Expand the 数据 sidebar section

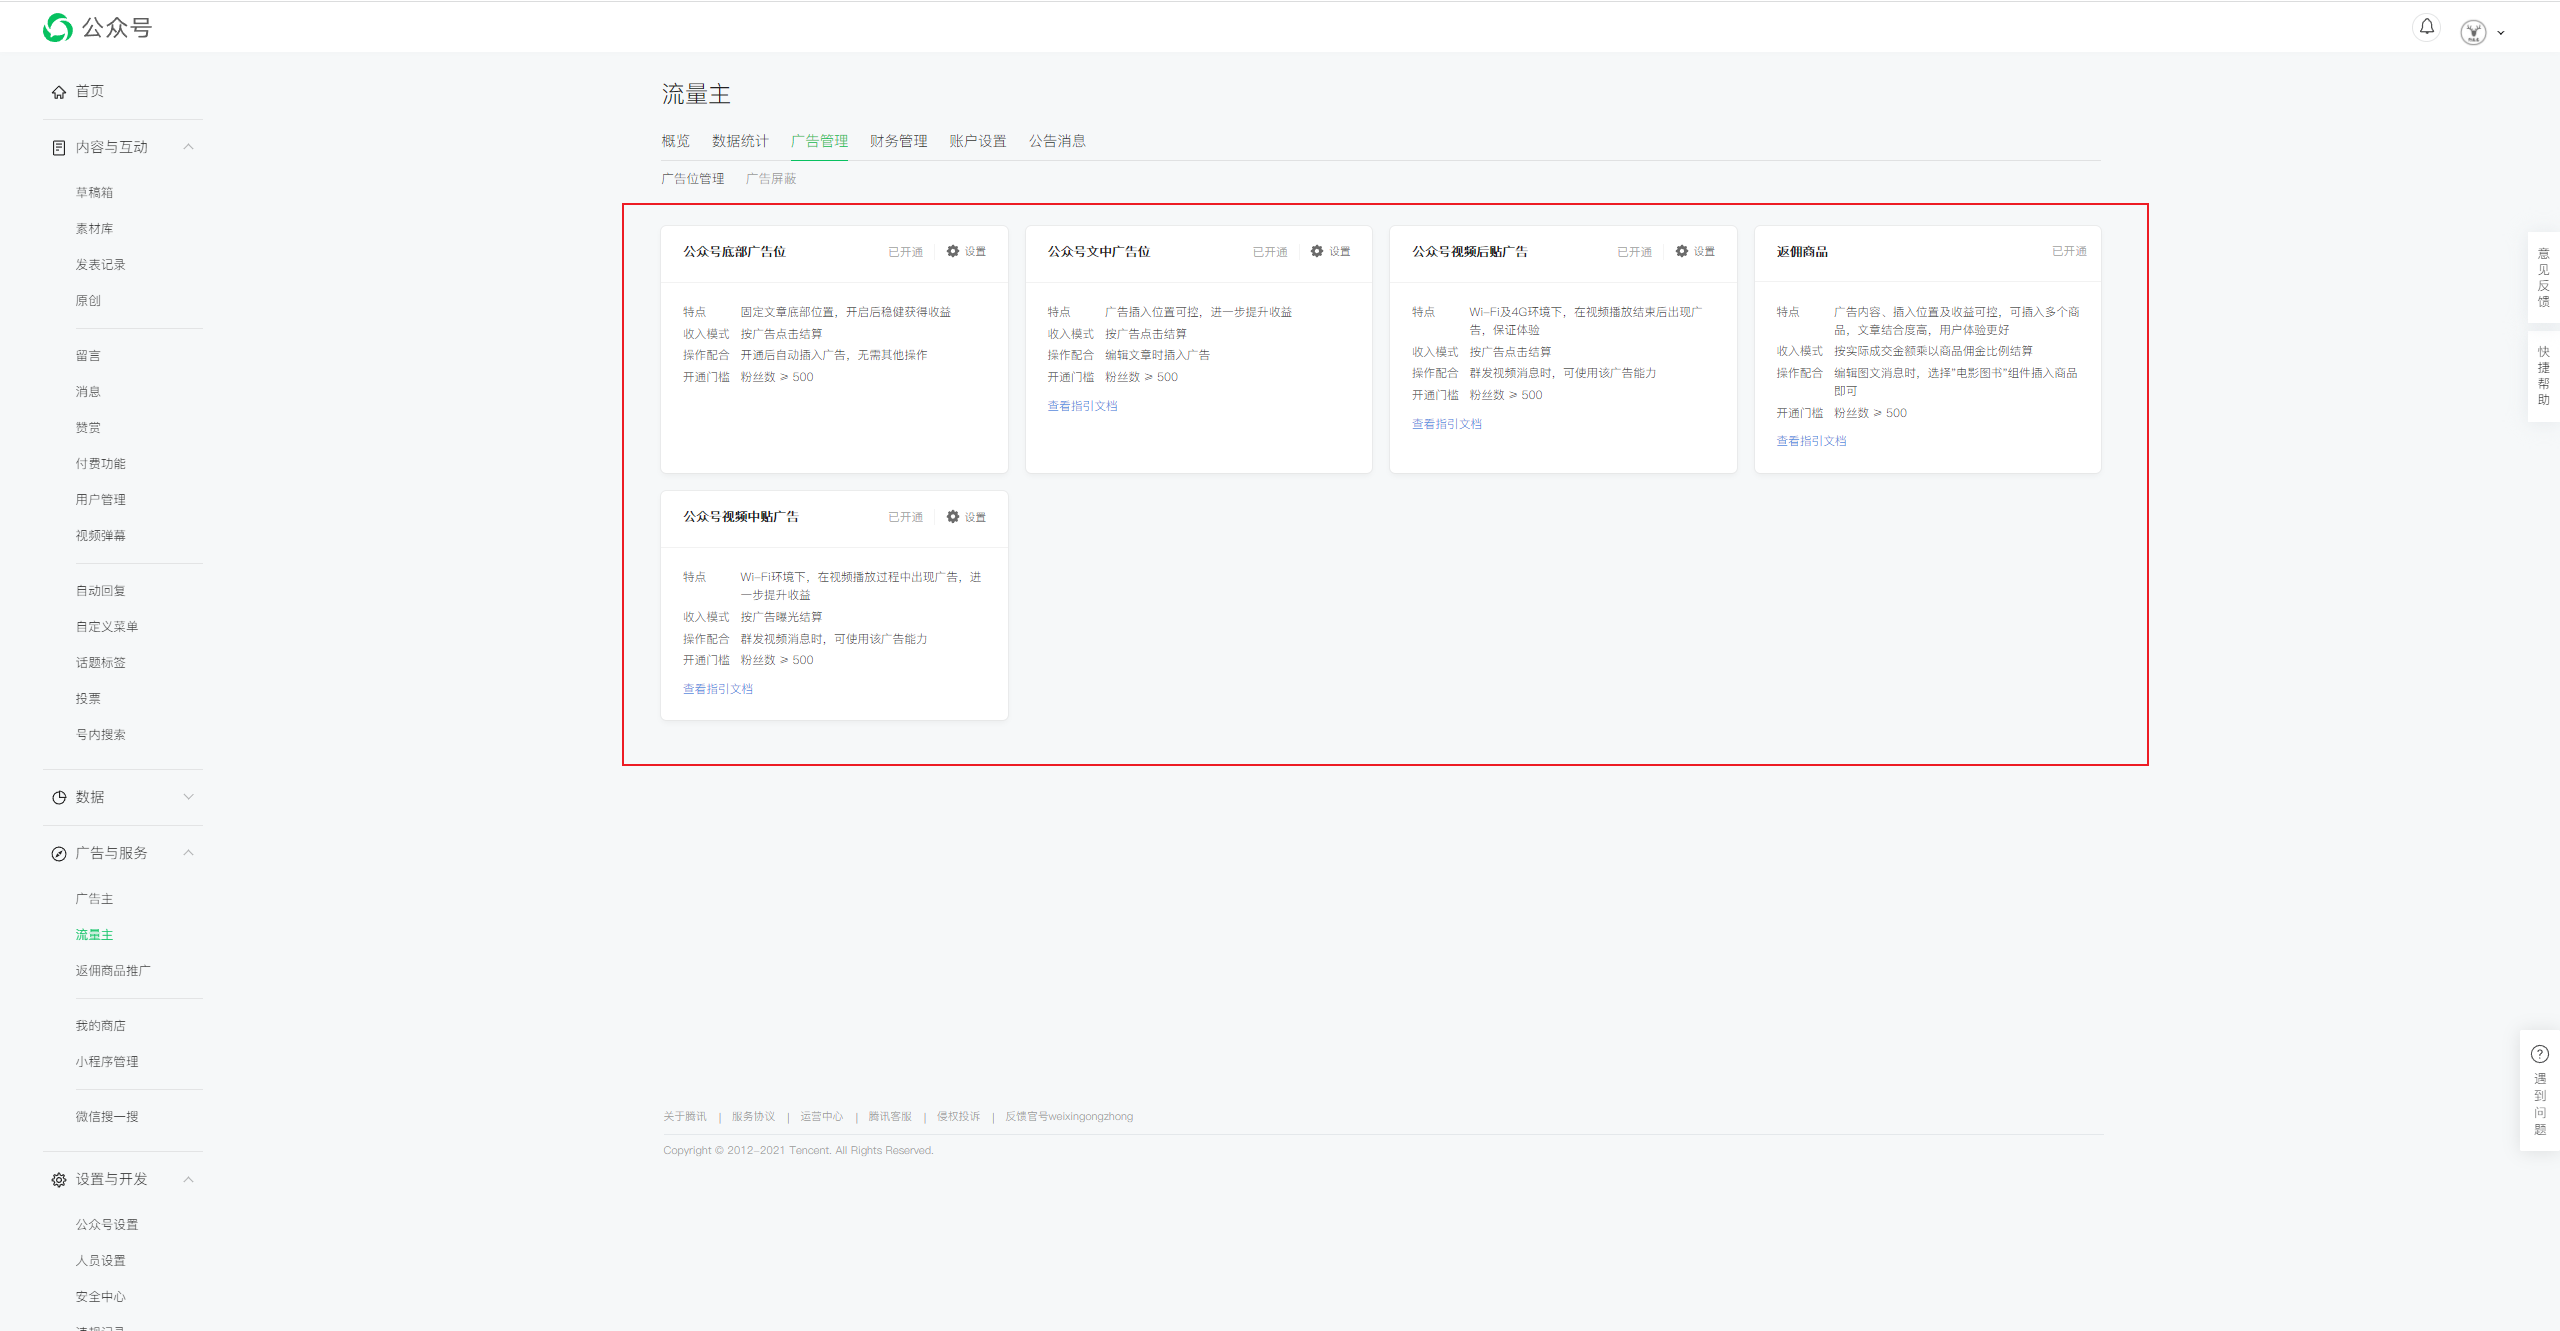click(188, 797)
